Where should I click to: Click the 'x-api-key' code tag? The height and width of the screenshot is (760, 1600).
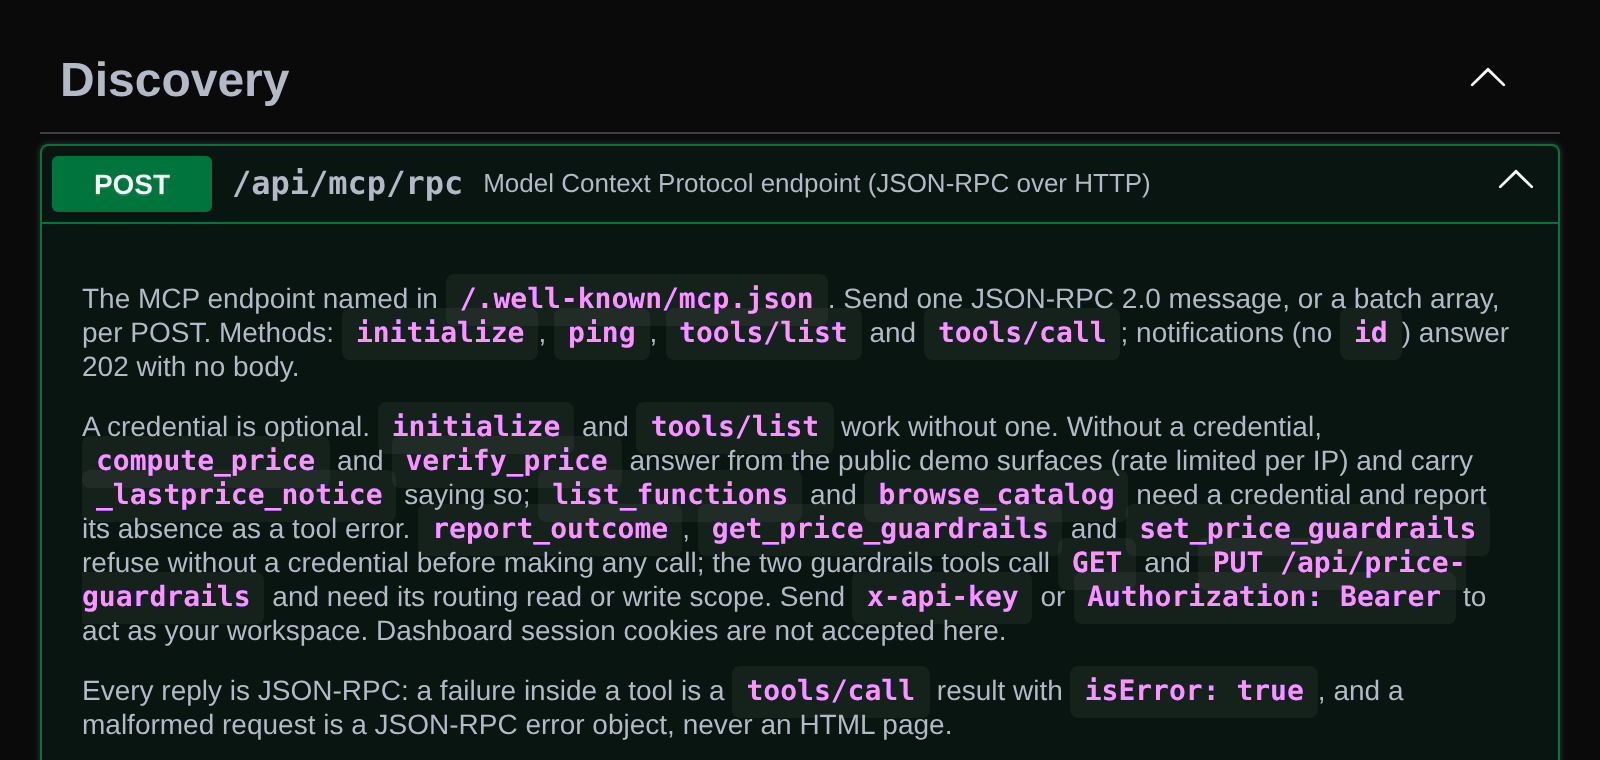click(942, 597)
